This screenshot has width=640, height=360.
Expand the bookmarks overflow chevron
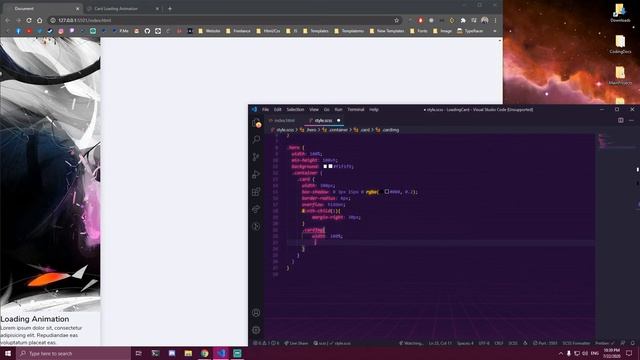495,31
